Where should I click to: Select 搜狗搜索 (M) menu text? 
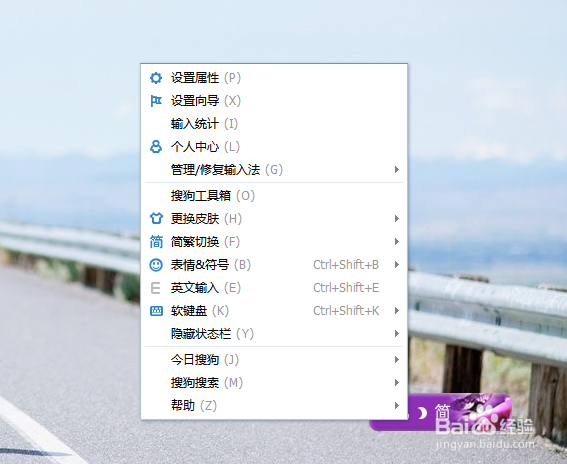pos(207,383)
